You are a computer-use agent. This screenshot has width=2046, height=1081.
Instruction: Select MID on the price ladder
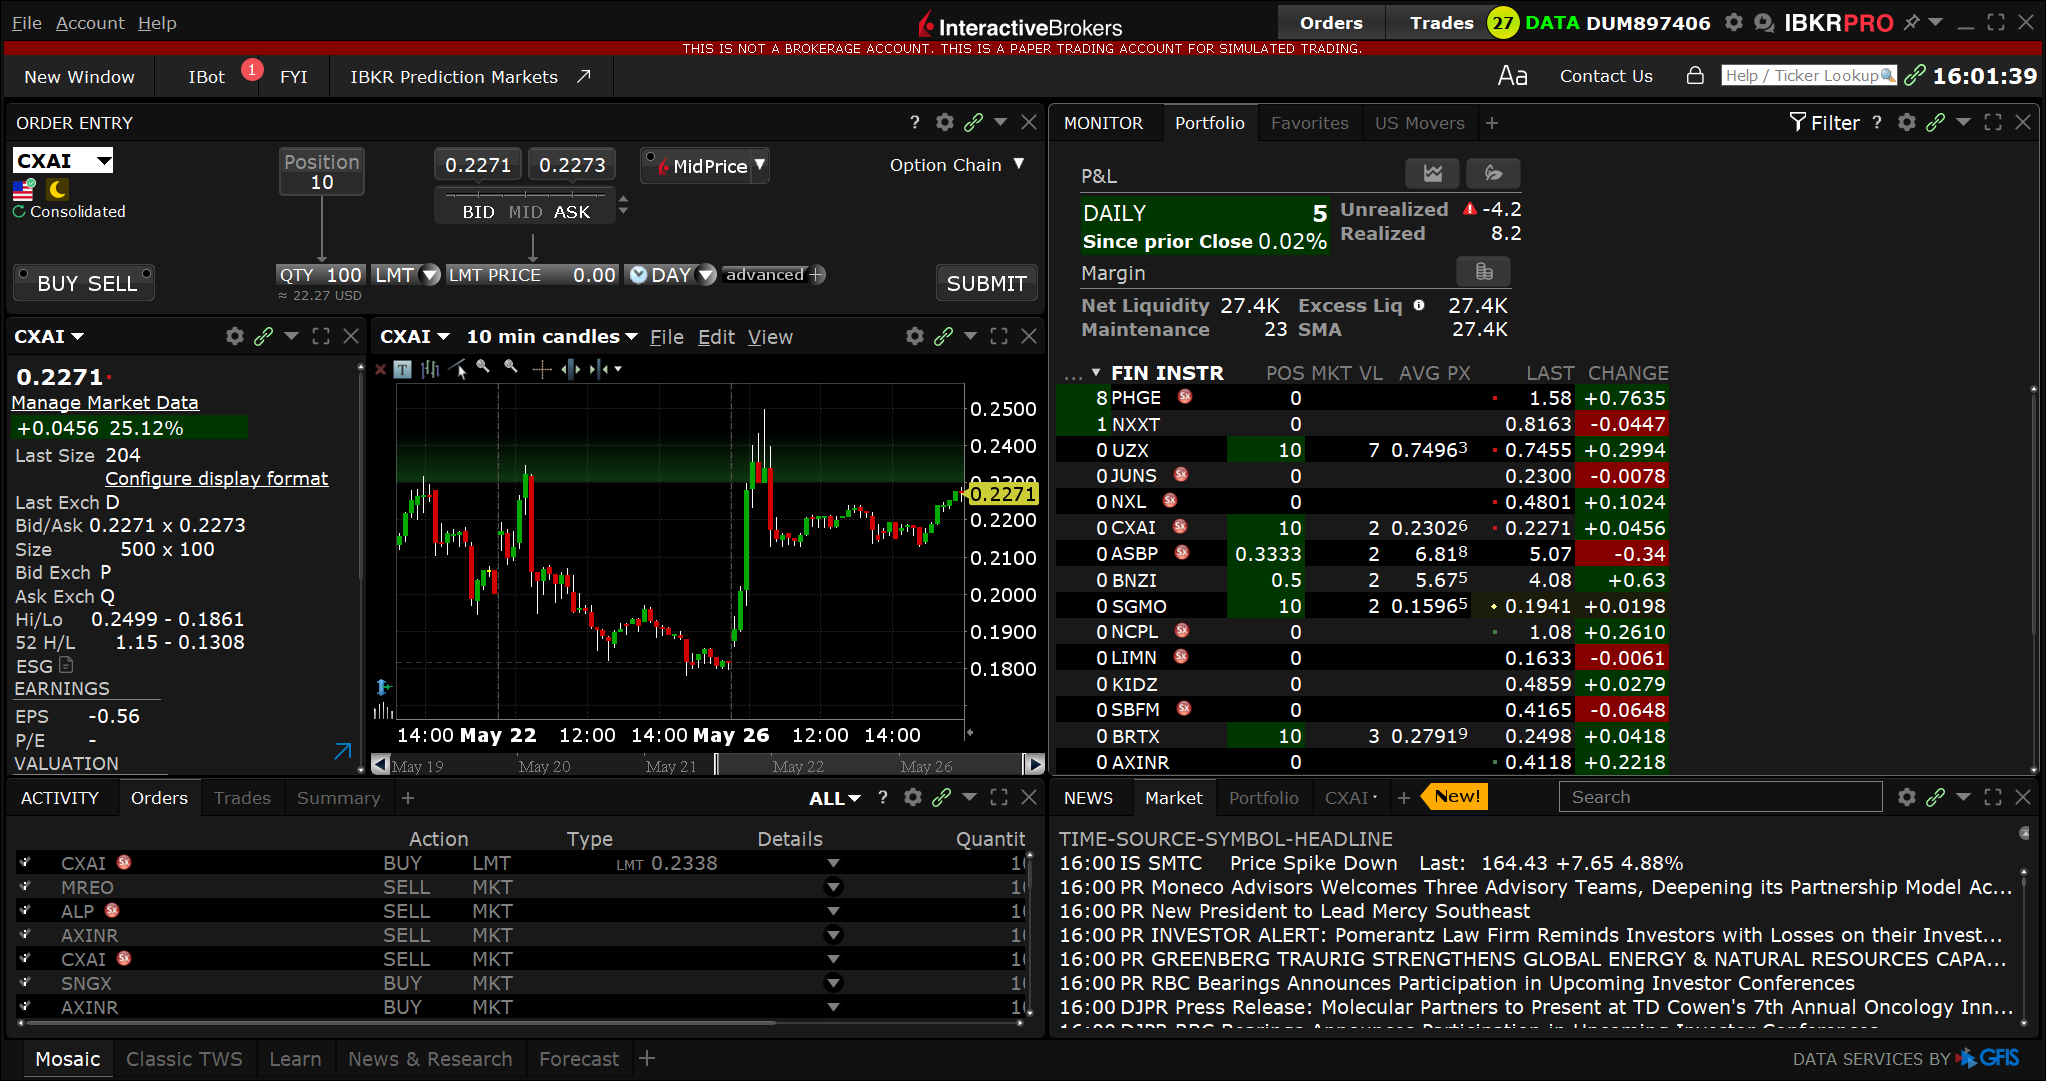(x=525, y=212)
